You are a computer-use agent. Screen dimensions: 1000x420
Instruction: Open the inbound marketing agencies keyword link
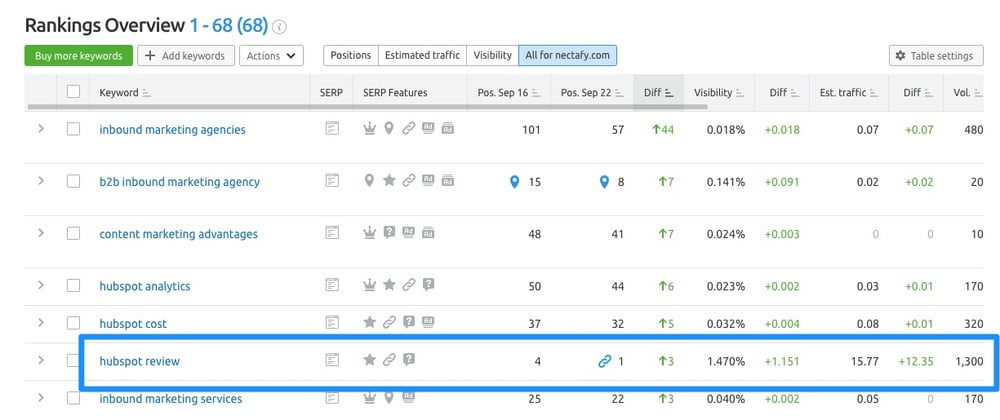[x=172, y=129]
